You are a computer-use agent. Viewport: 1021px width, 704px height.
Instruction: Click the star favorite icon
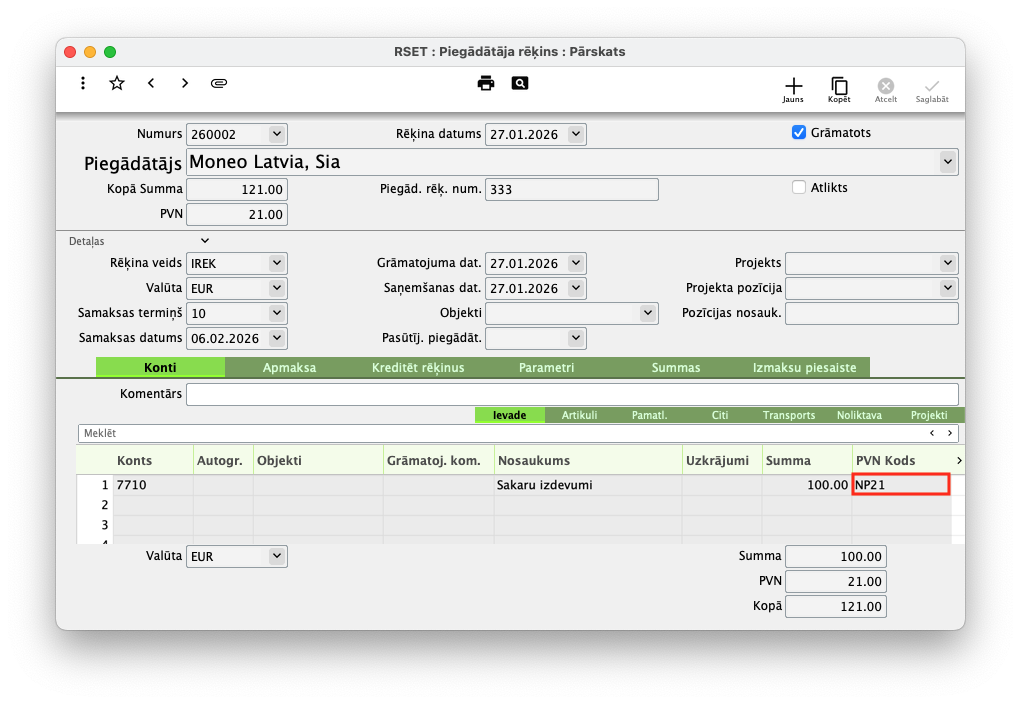click(117, 83)
